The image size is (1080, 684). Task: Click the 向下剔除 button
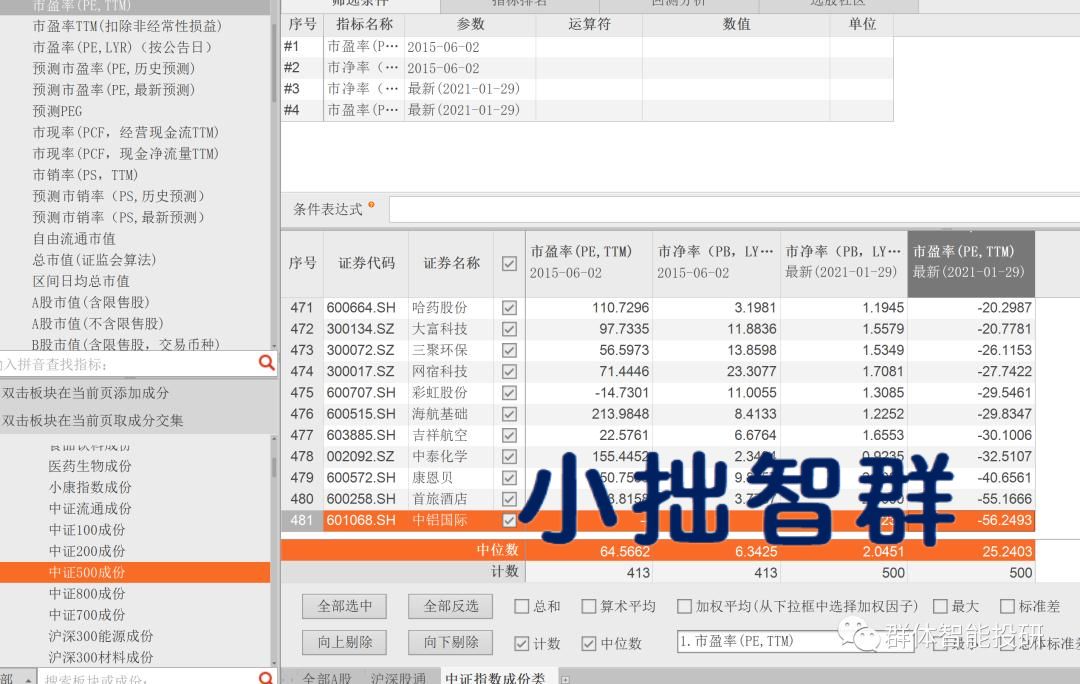click(450, 642)
